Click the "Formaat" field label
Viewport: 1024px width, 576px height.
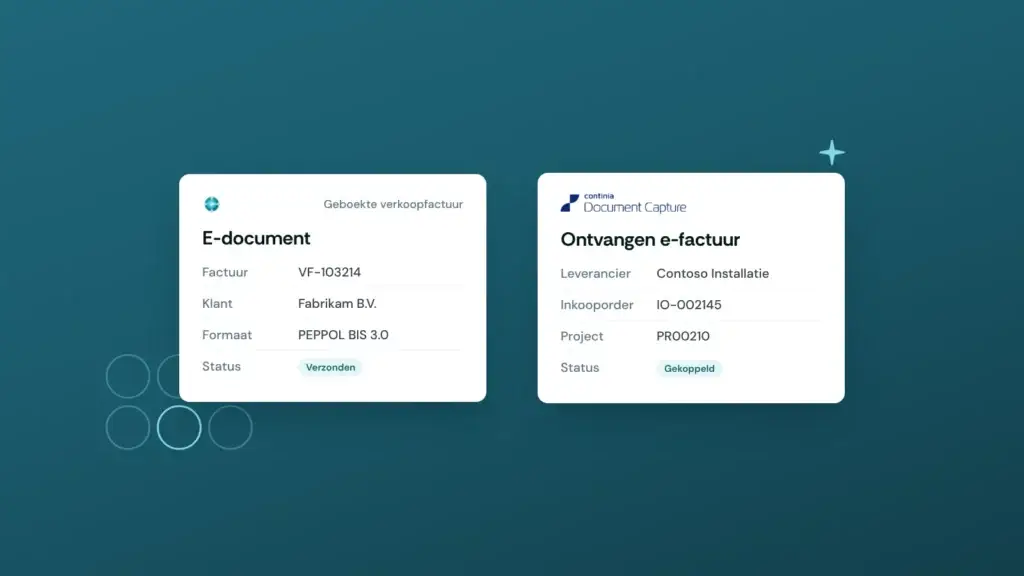227,335
